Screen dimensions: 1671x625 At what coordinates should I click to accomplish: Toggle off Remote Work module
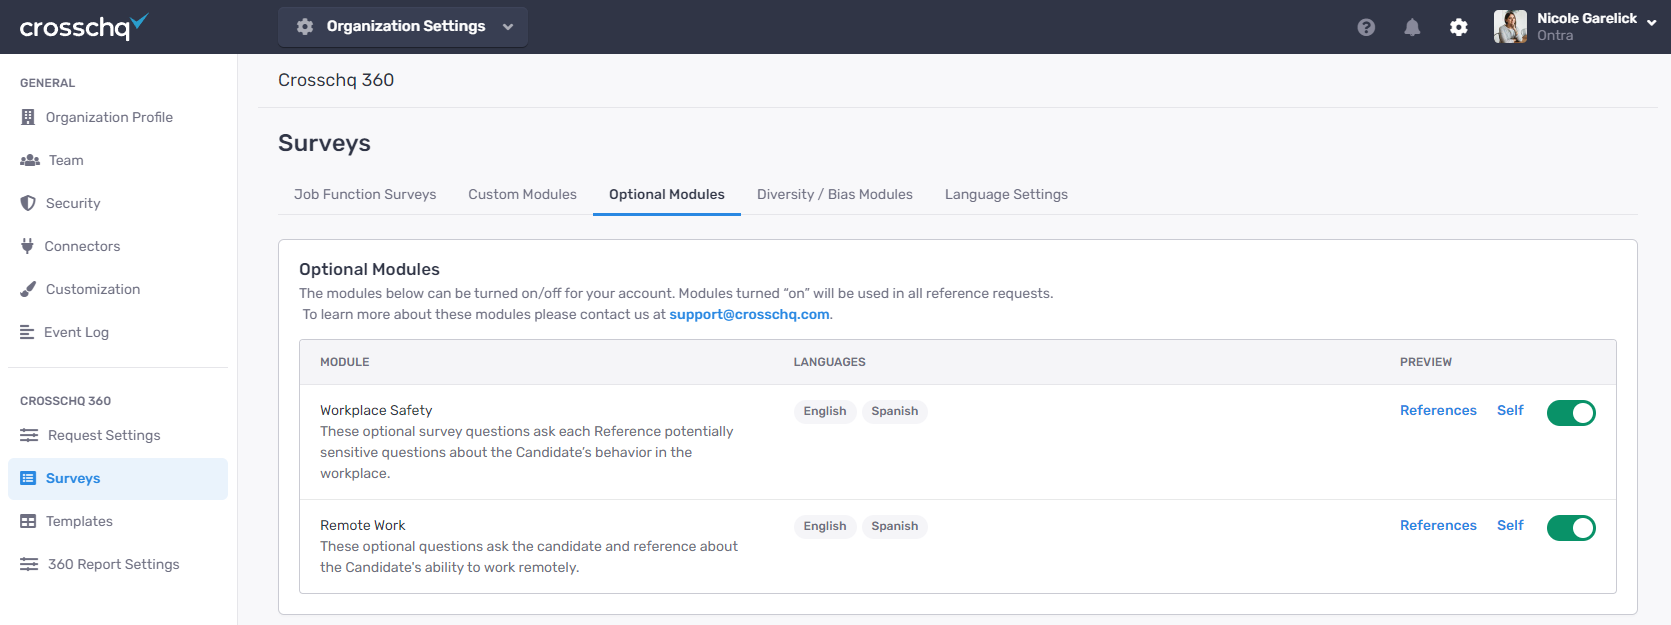tap(1571, 527)
